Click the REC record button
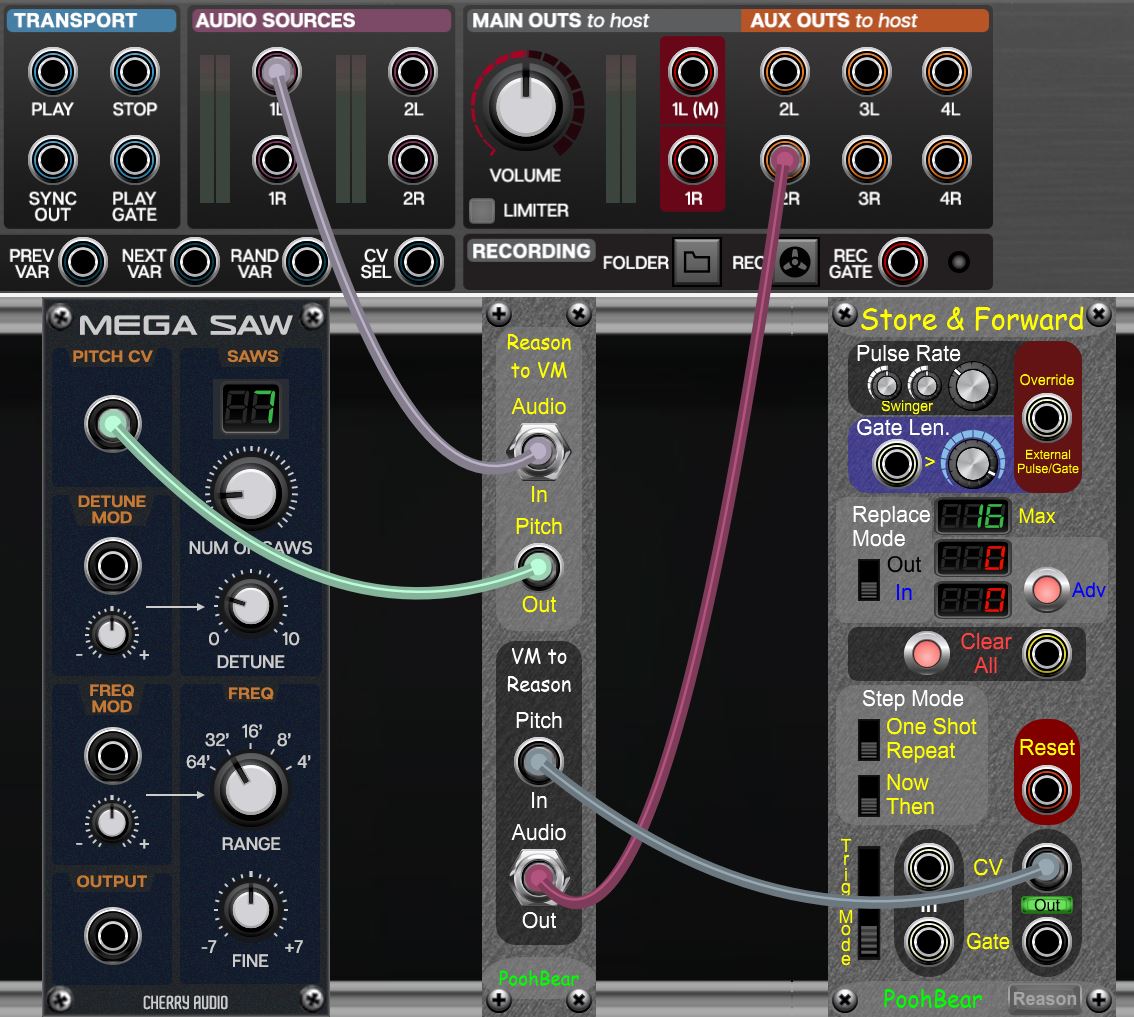Screen dimensions: 1134x1017 tap(793, 263)
